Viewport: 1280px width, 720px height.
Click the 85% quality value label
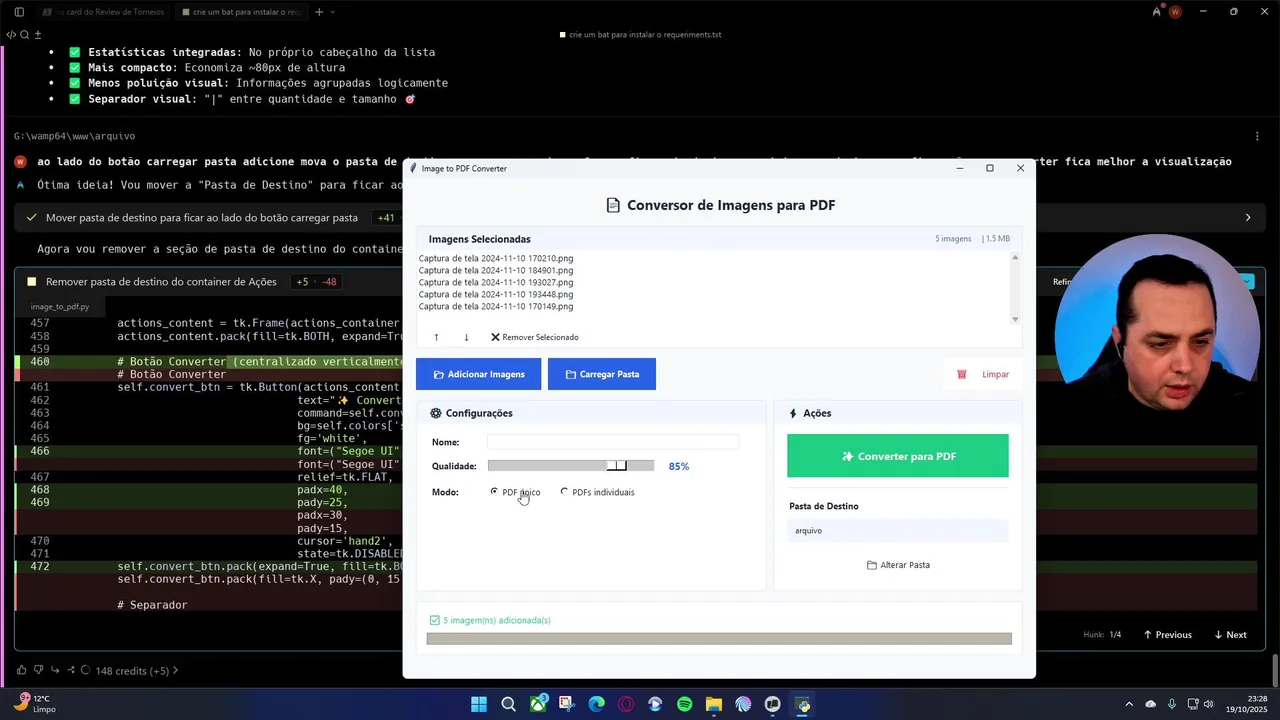pos(679,466)
